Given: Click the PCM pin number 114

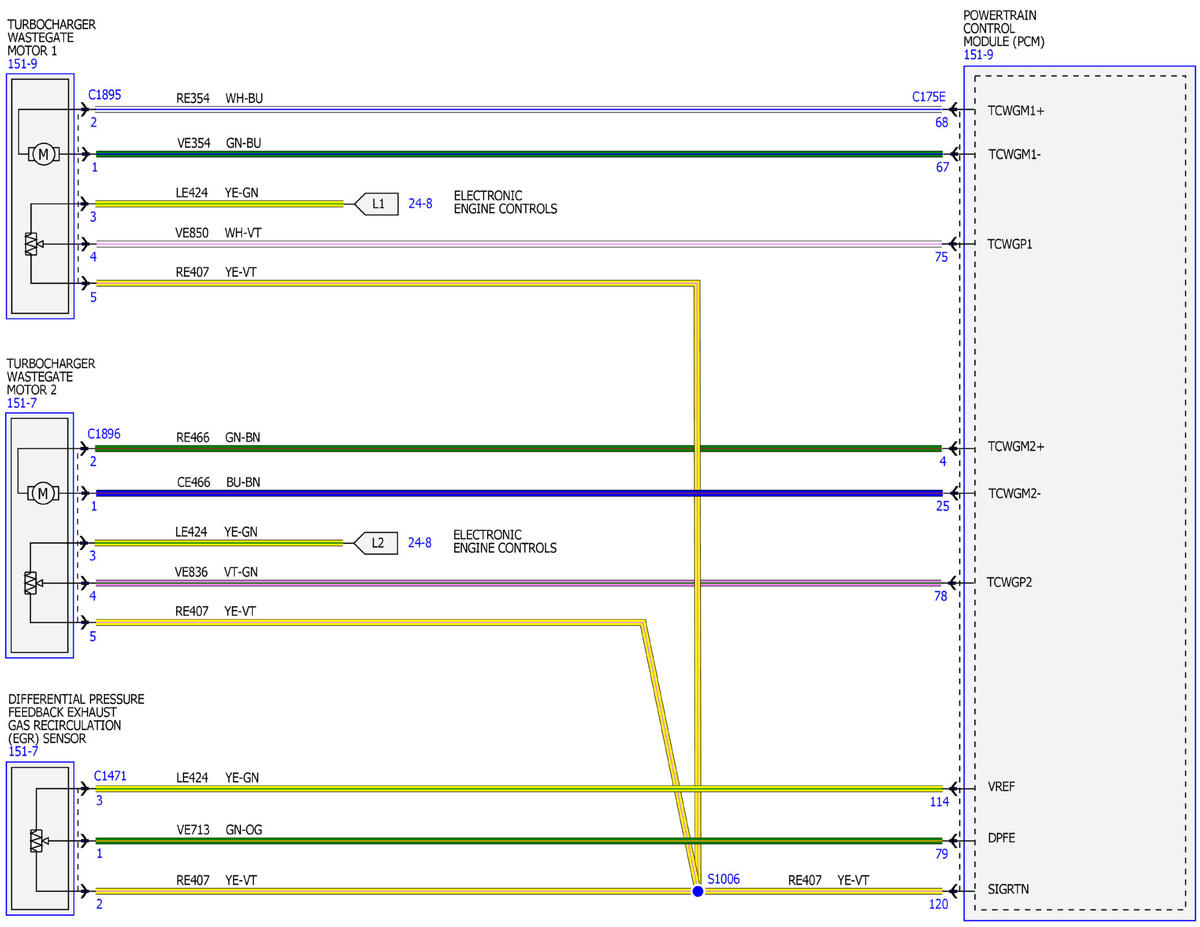Looking at the screenshot, I should (x=938, y=800).
